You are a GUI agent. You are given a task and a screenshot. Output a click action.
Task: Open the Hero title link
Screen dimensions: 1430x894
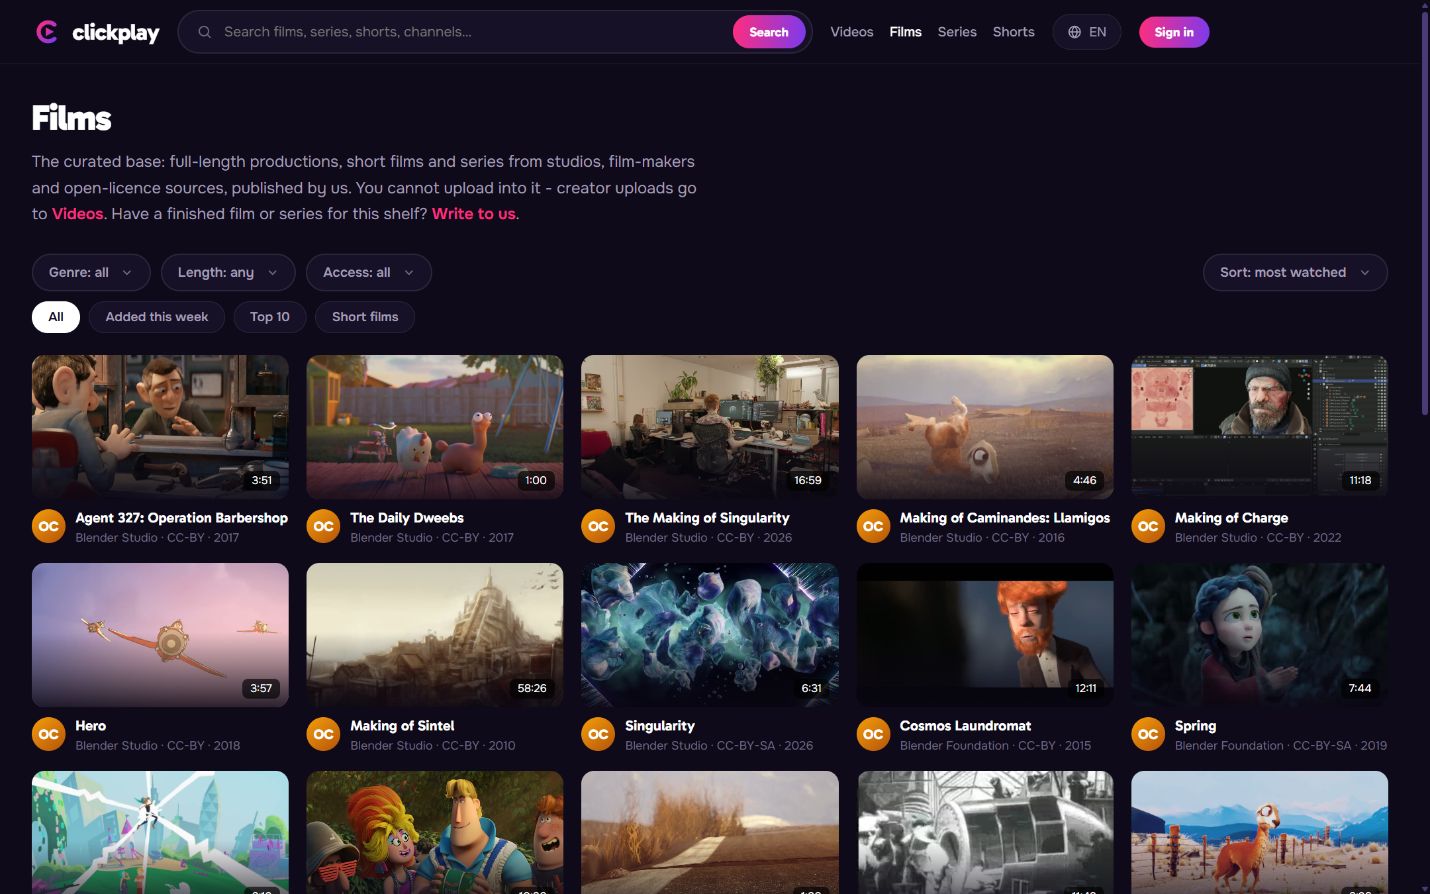click(x=91, y=726)
